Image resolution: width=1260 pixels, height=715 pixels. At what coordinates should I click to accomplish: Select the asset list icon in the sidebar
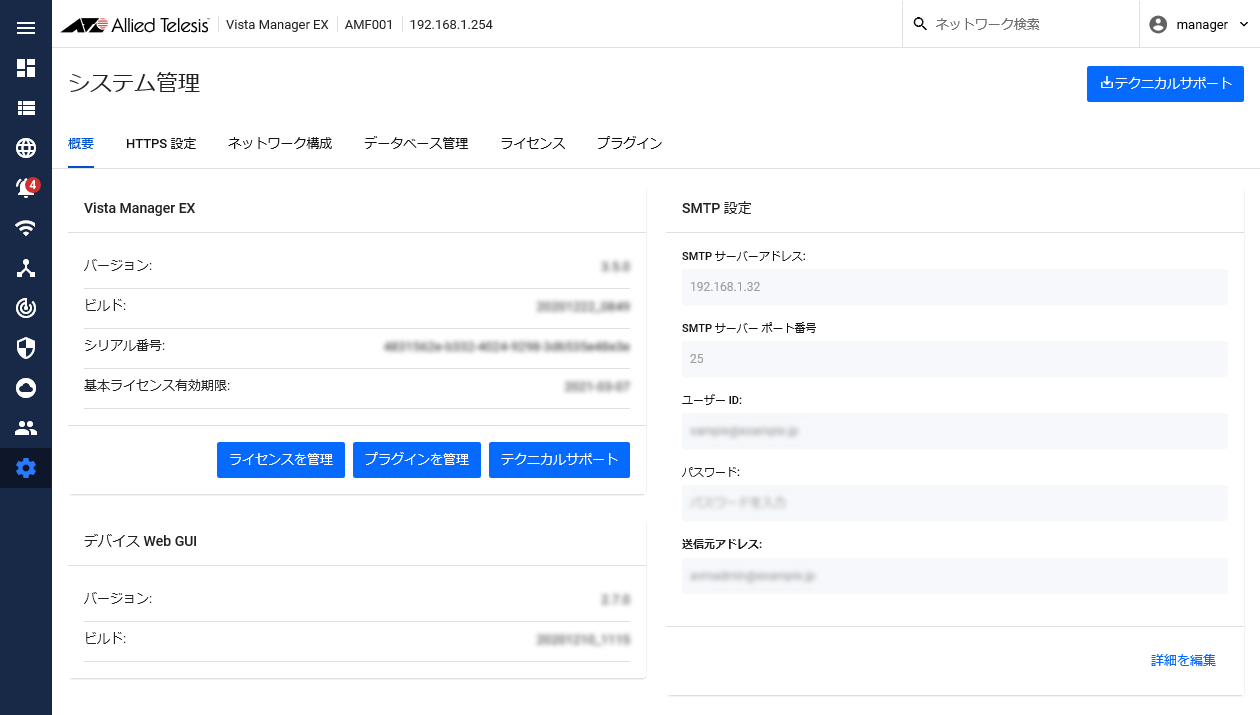pos(26,107)
